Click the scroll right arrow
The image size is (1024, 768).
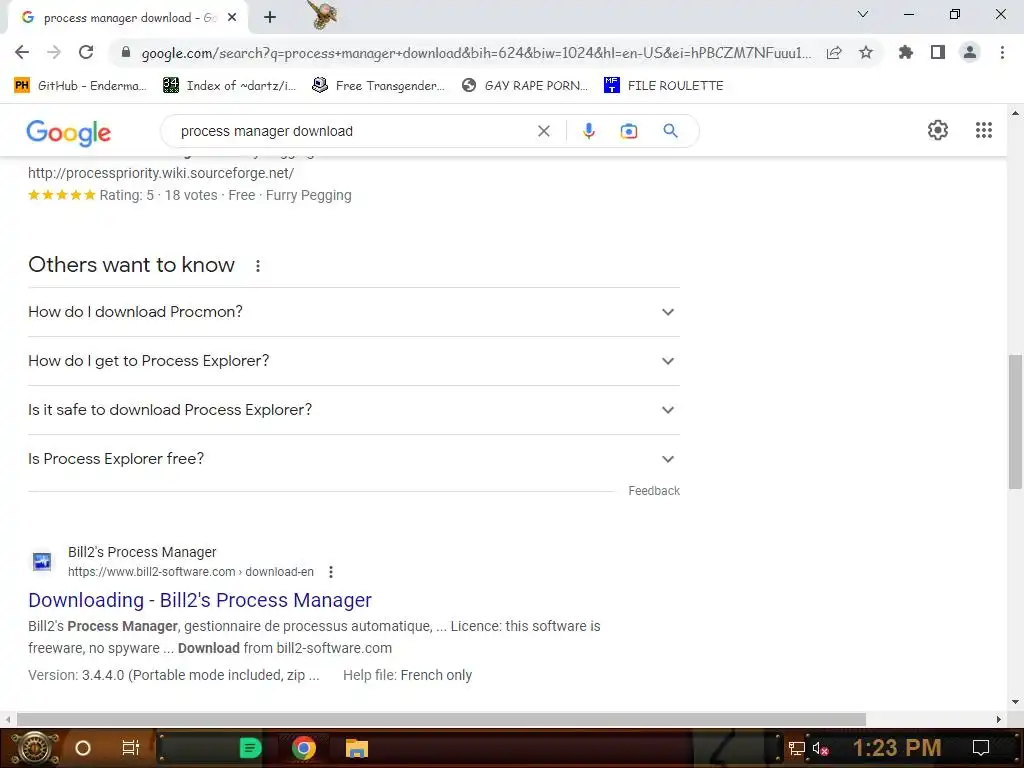pos(999,719)
